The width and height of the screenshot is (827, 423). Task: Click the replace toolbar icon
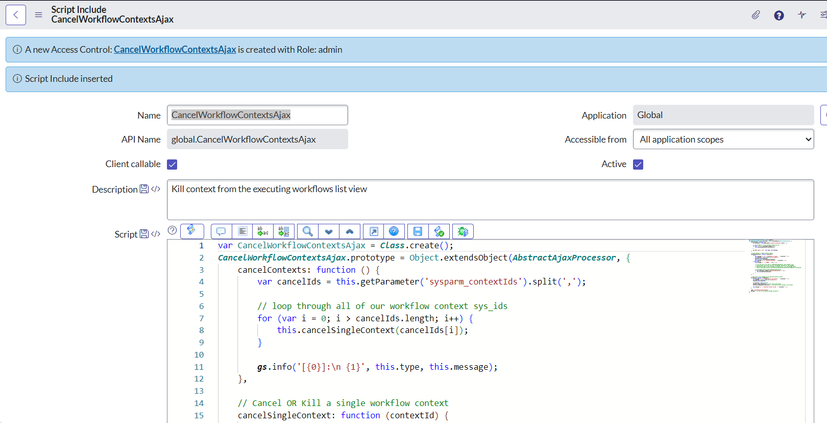point(263,231)
